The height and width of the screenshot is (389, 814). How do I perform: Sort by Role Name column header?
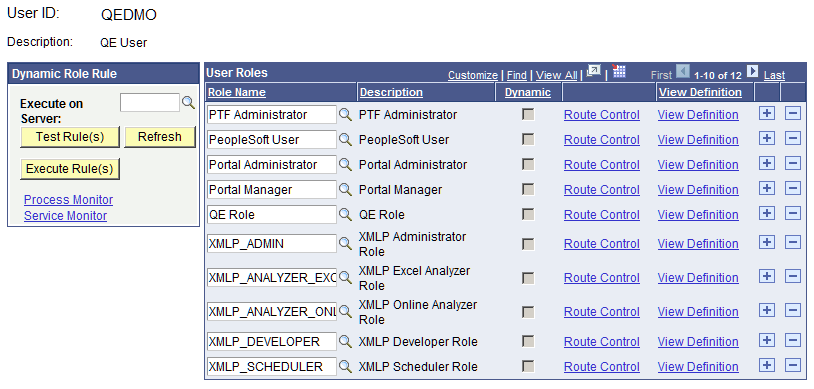[236, 92]
